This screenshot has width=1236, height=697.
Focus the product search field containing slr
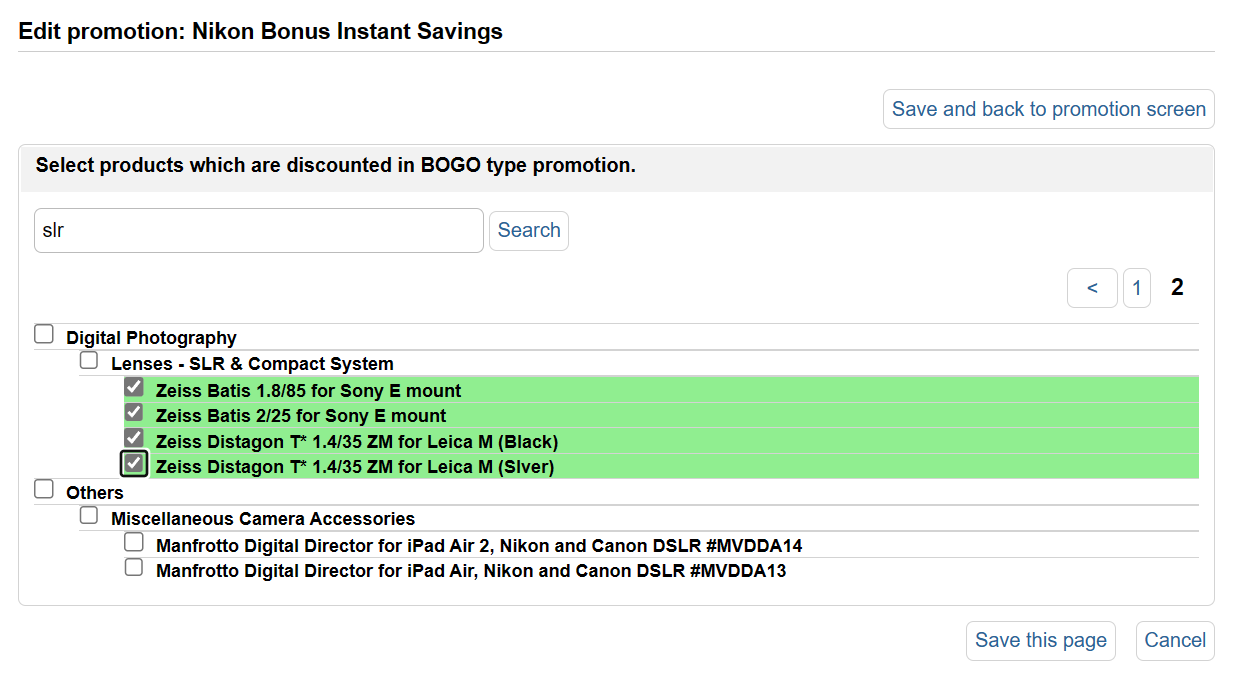[259, 230]
